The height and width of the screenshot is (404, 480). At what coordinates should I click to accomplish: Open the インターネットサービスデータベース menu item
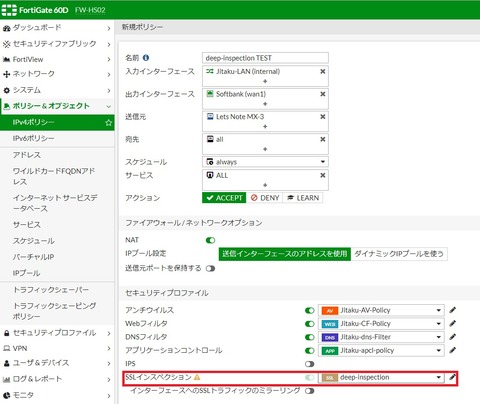tap(57, 203)
